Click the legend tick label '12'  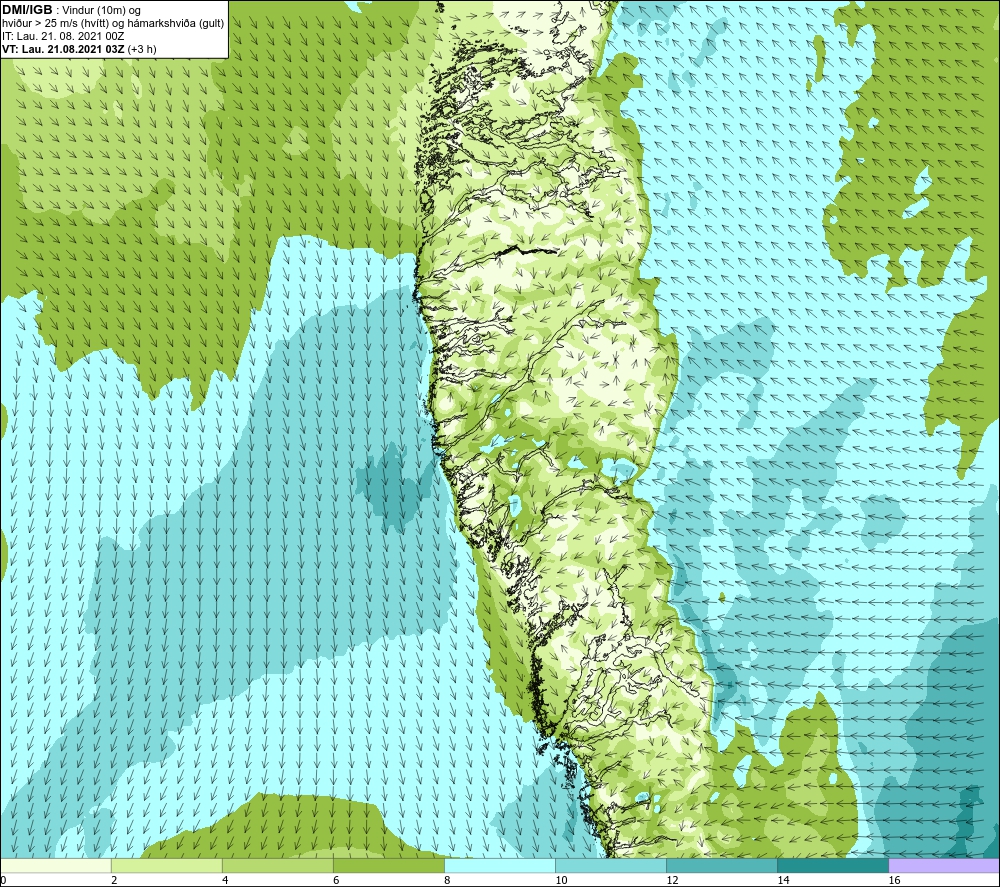[x=672, y=881]
